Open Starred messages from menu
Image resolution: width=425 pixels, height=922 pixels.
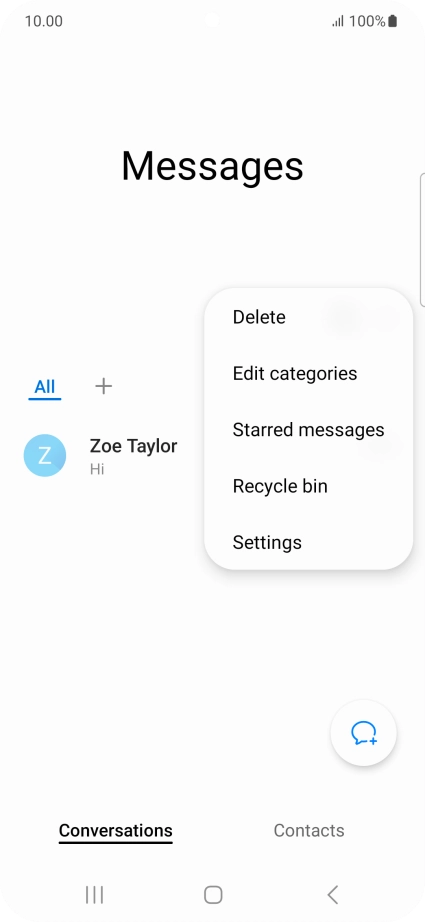tap(308, 430)
